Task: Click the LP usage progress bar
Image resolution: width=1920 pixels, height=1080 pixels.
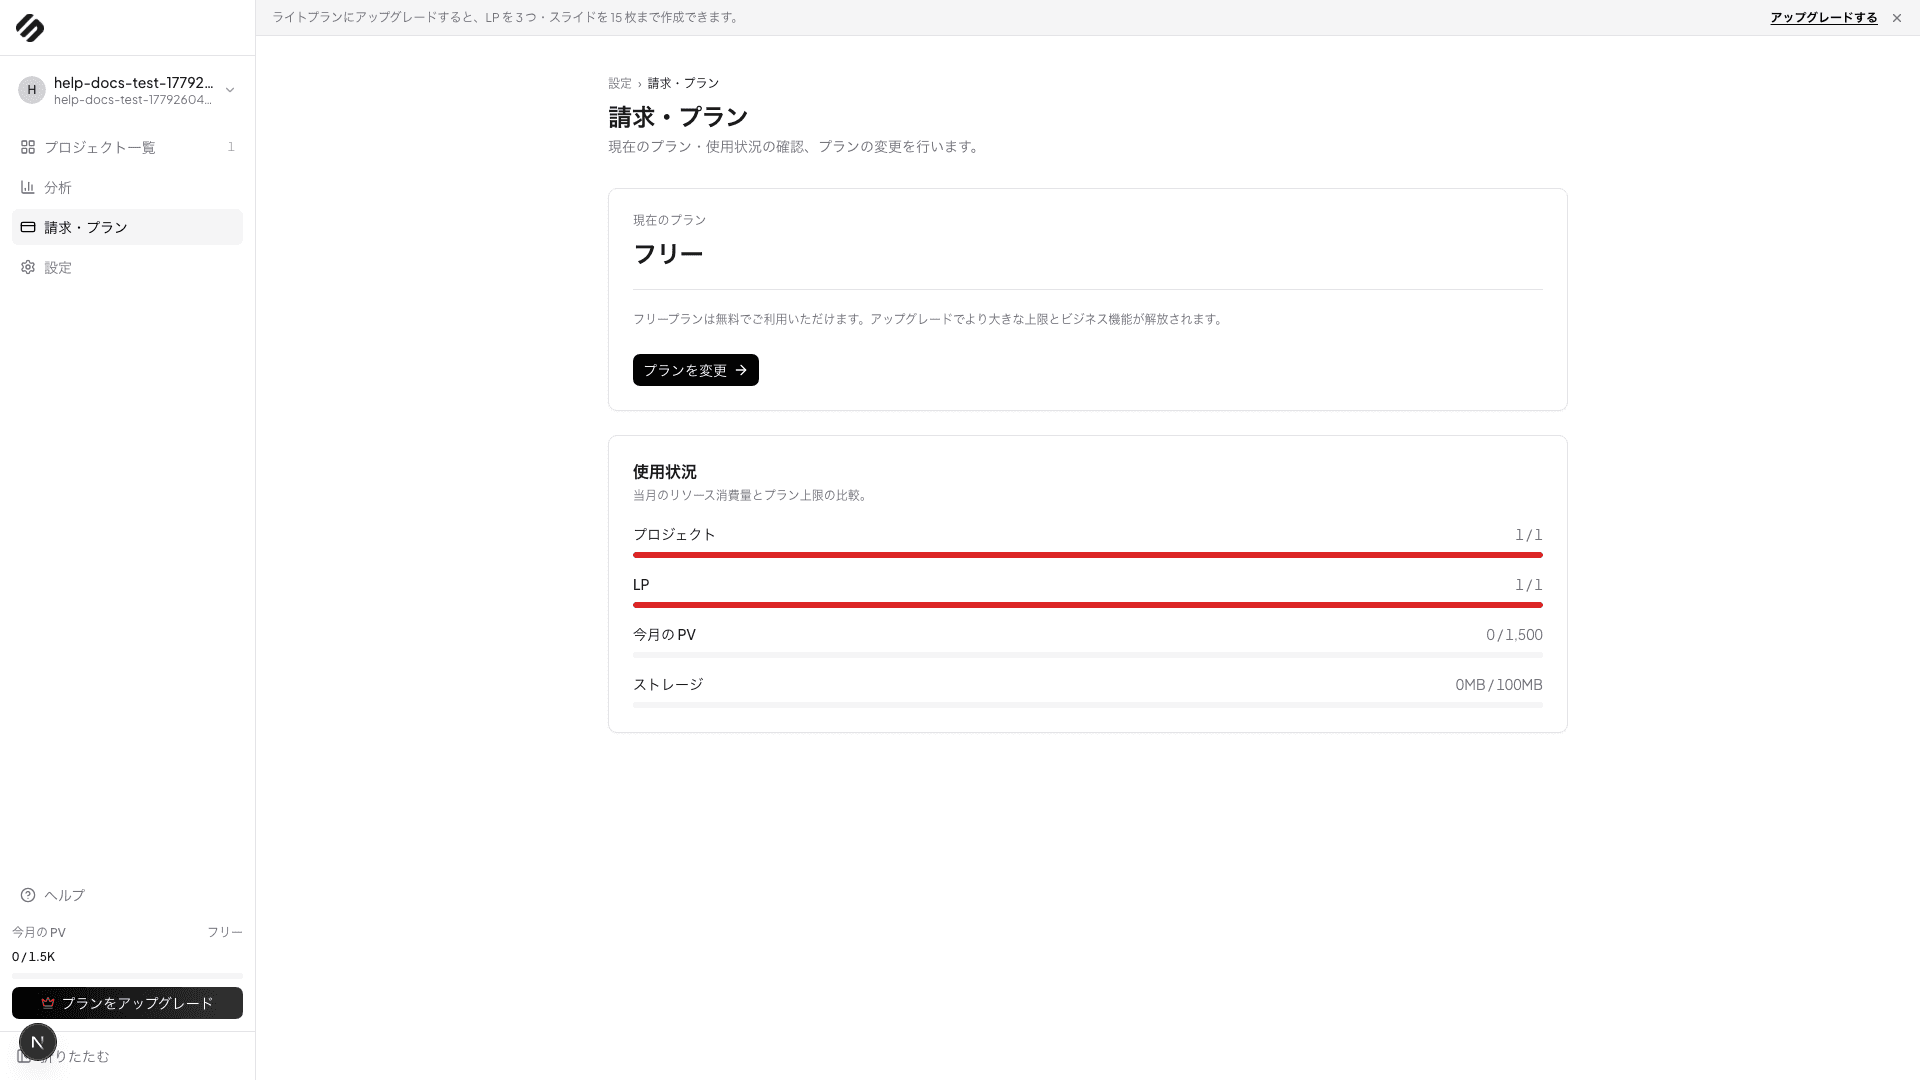Action: coord(1087,605)
